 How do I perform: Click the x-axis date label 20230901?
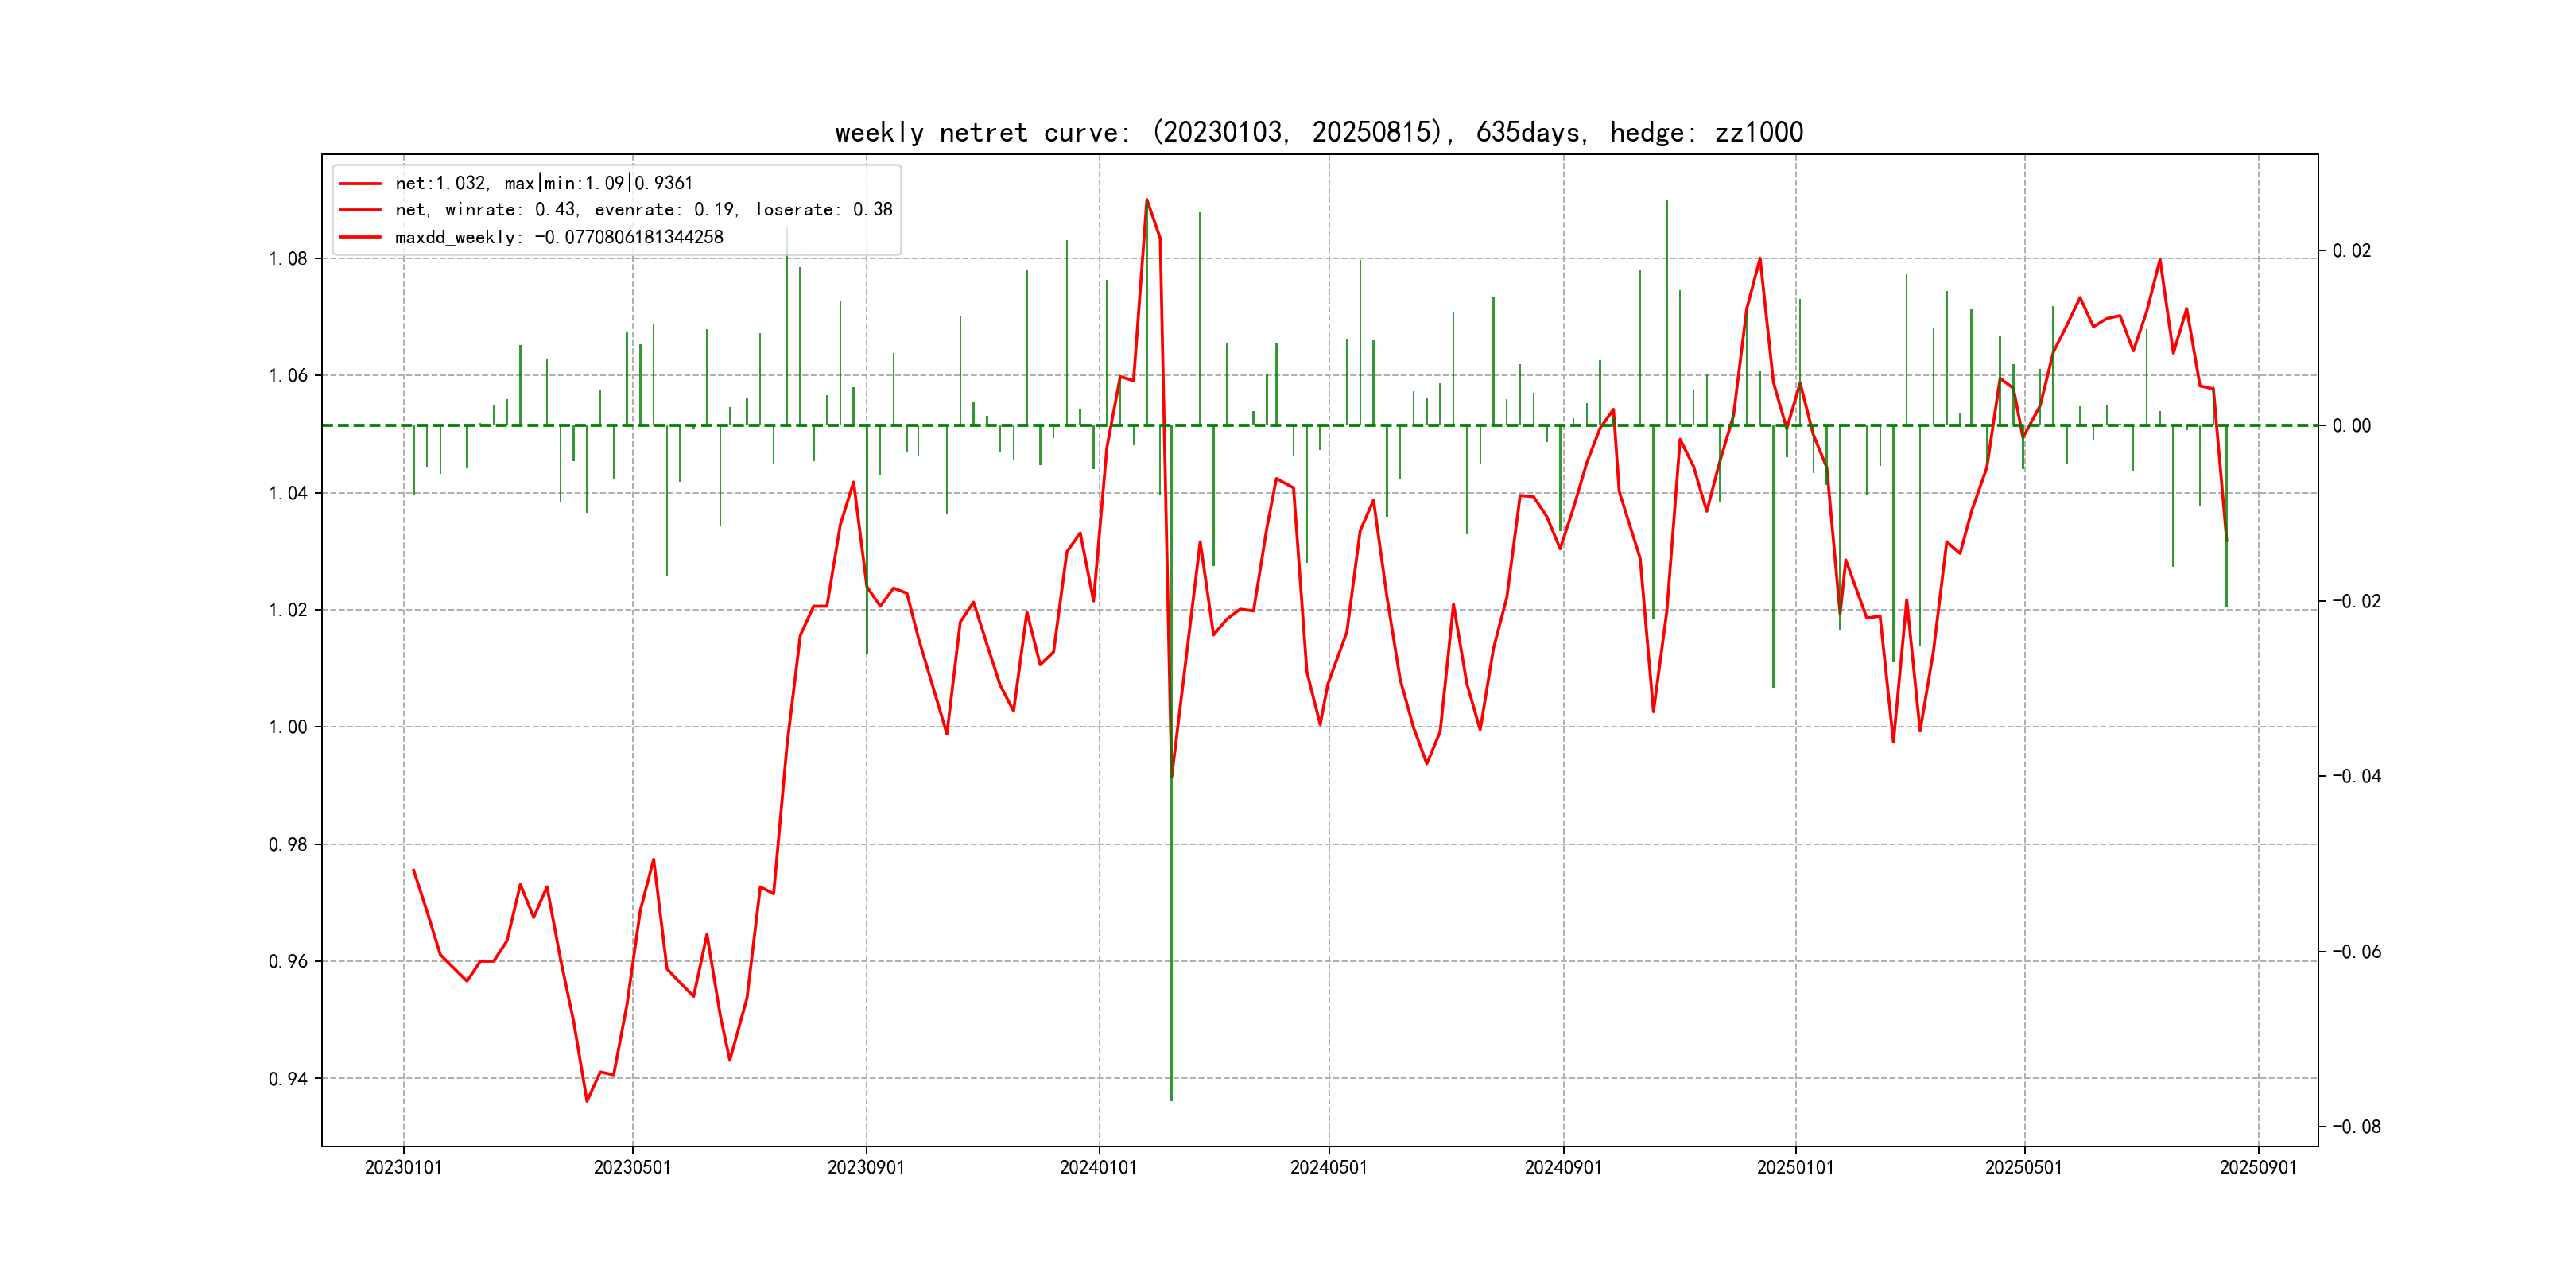(x=866, y=1167)
